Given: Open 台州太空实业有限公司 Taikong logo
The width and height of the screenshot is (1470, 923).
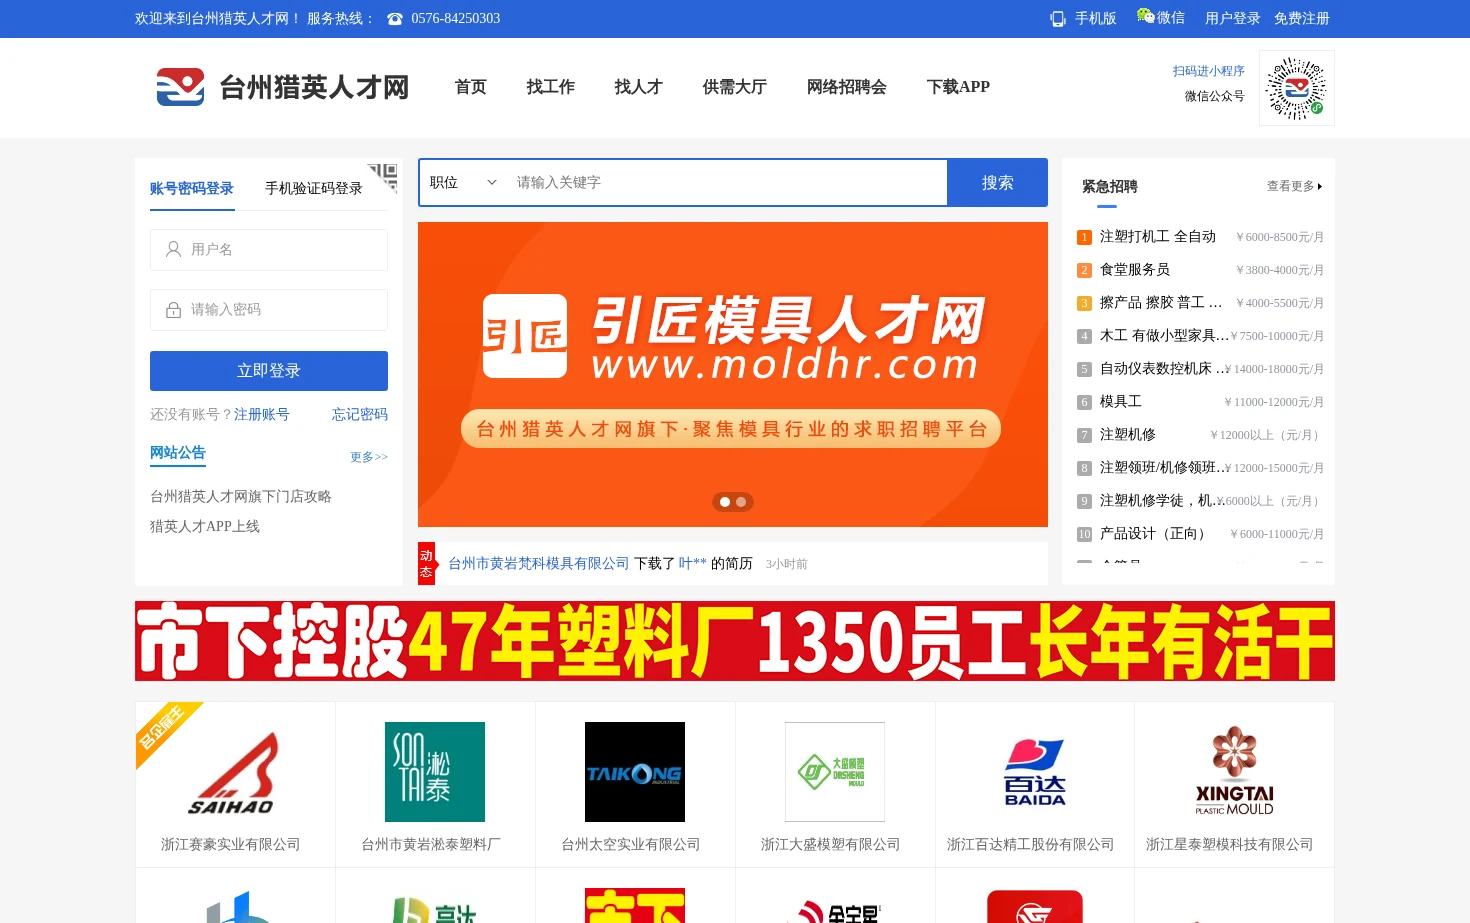Looking at the screenshot, I should (635, 772).
